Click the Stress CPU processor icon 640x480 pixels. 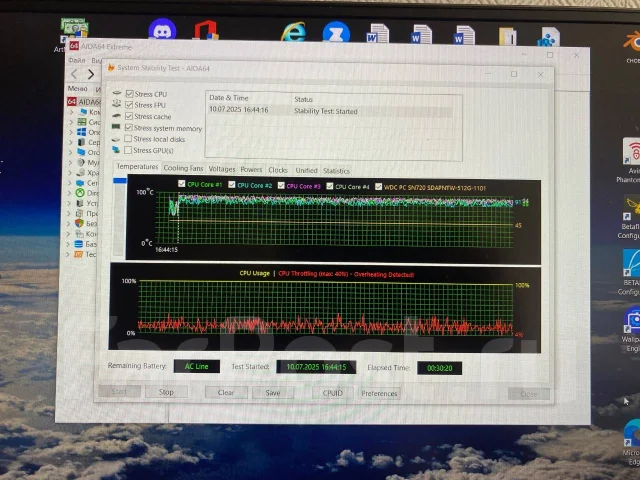[117, 93]
